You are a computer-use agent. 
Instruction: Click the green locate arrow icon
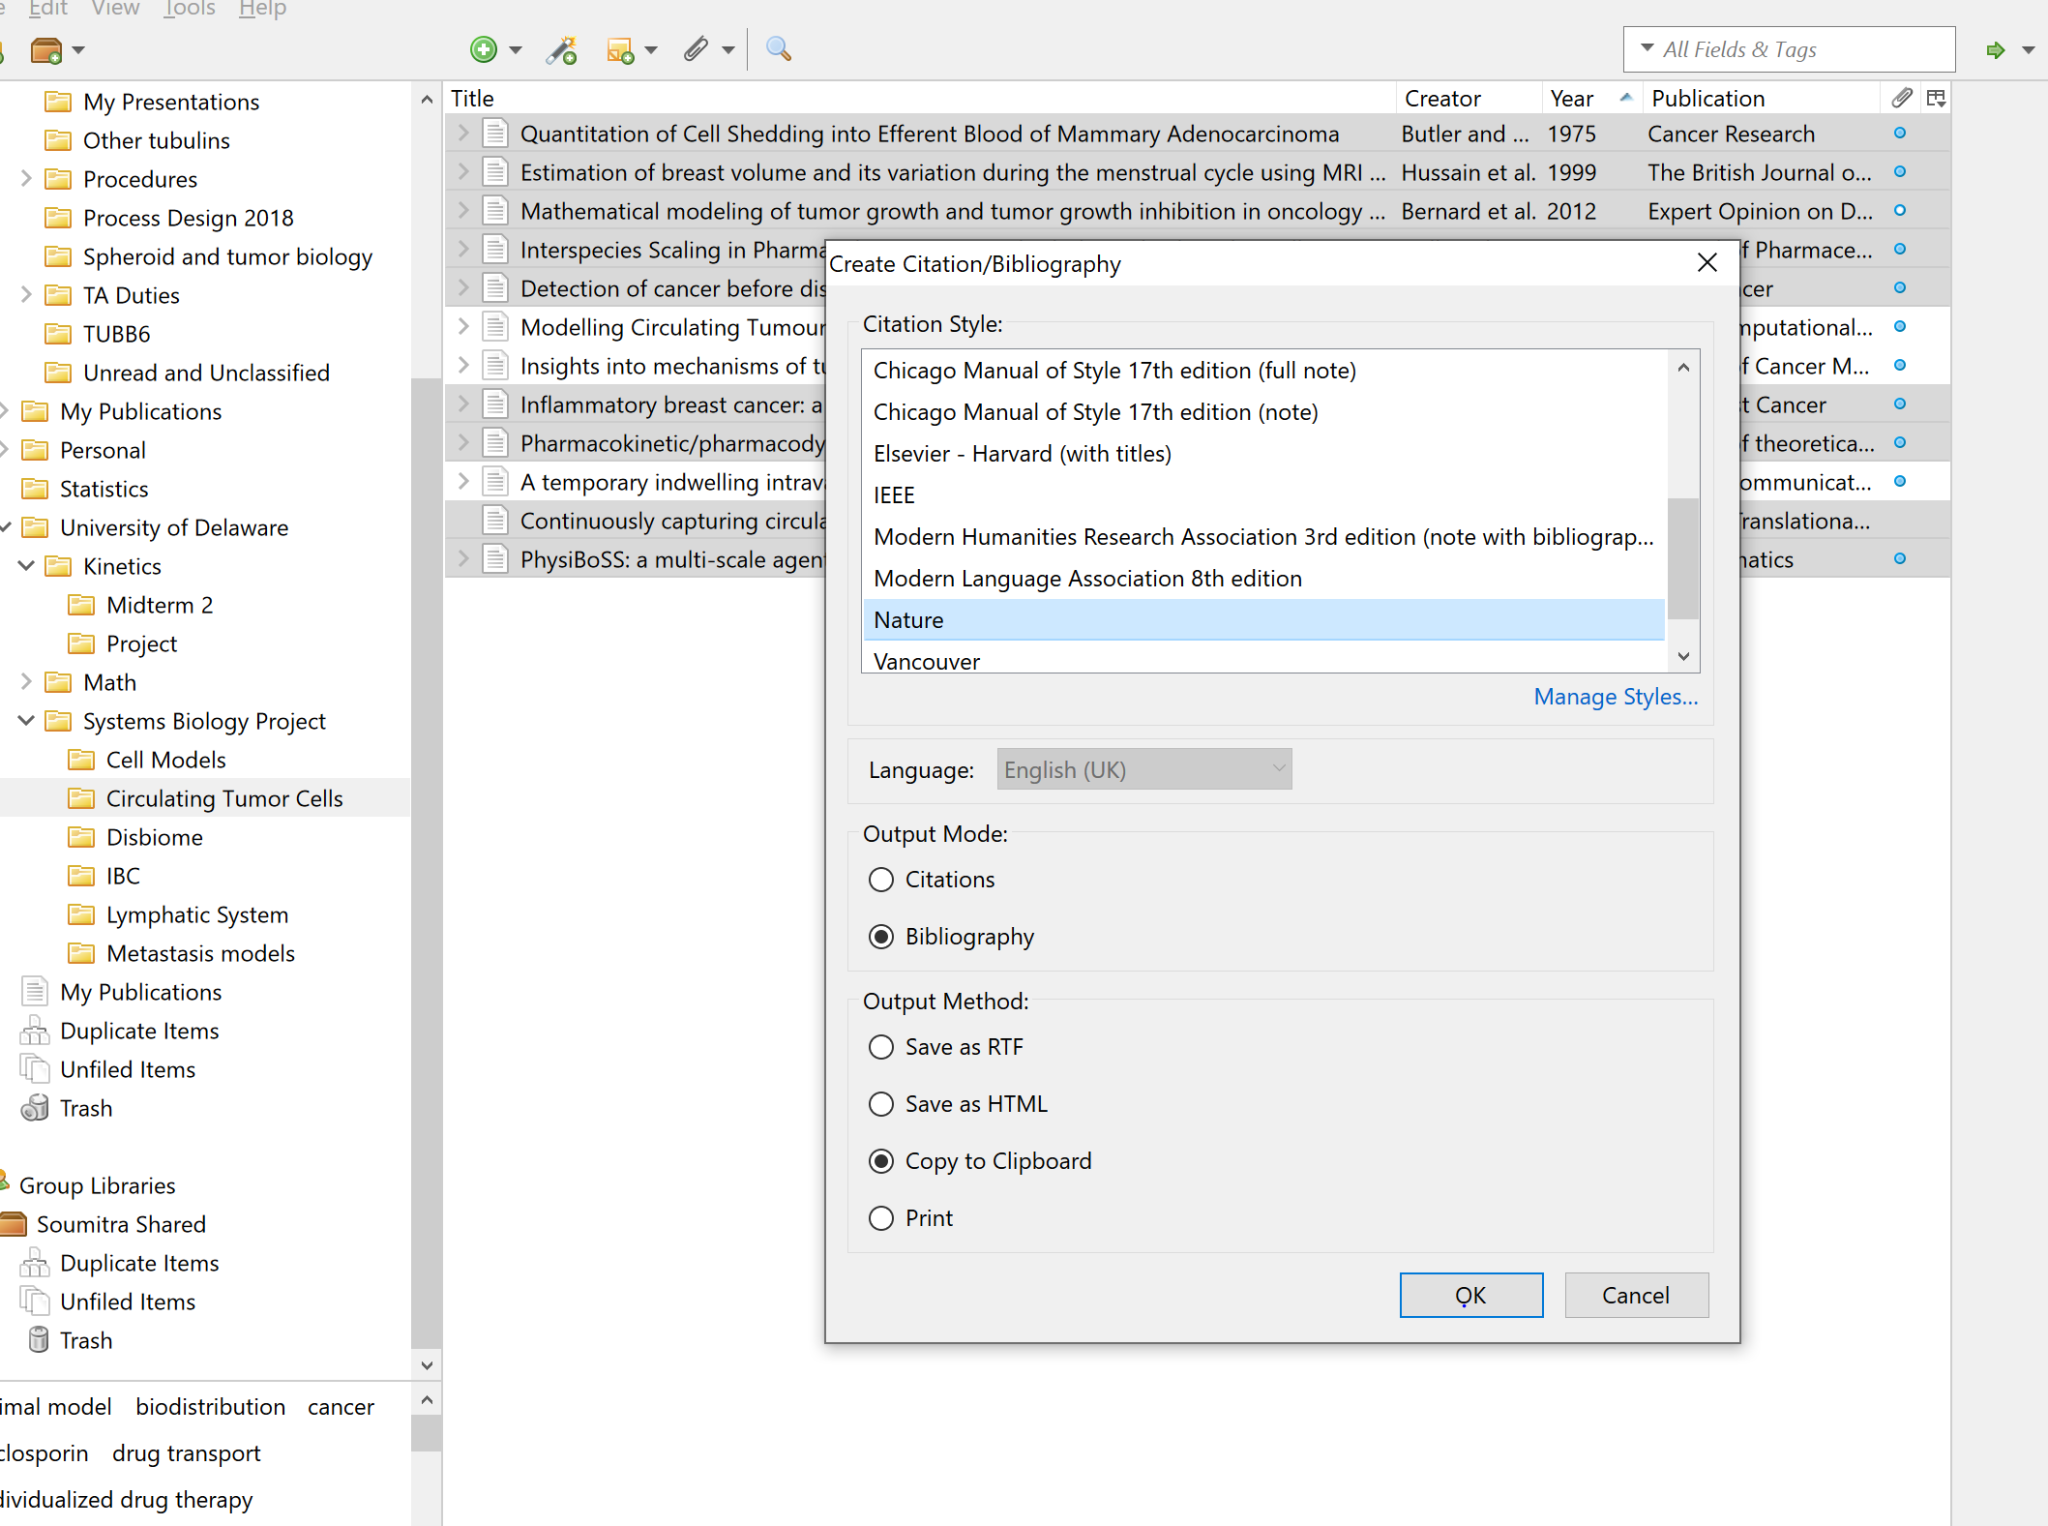click(x=1996, y=49)
